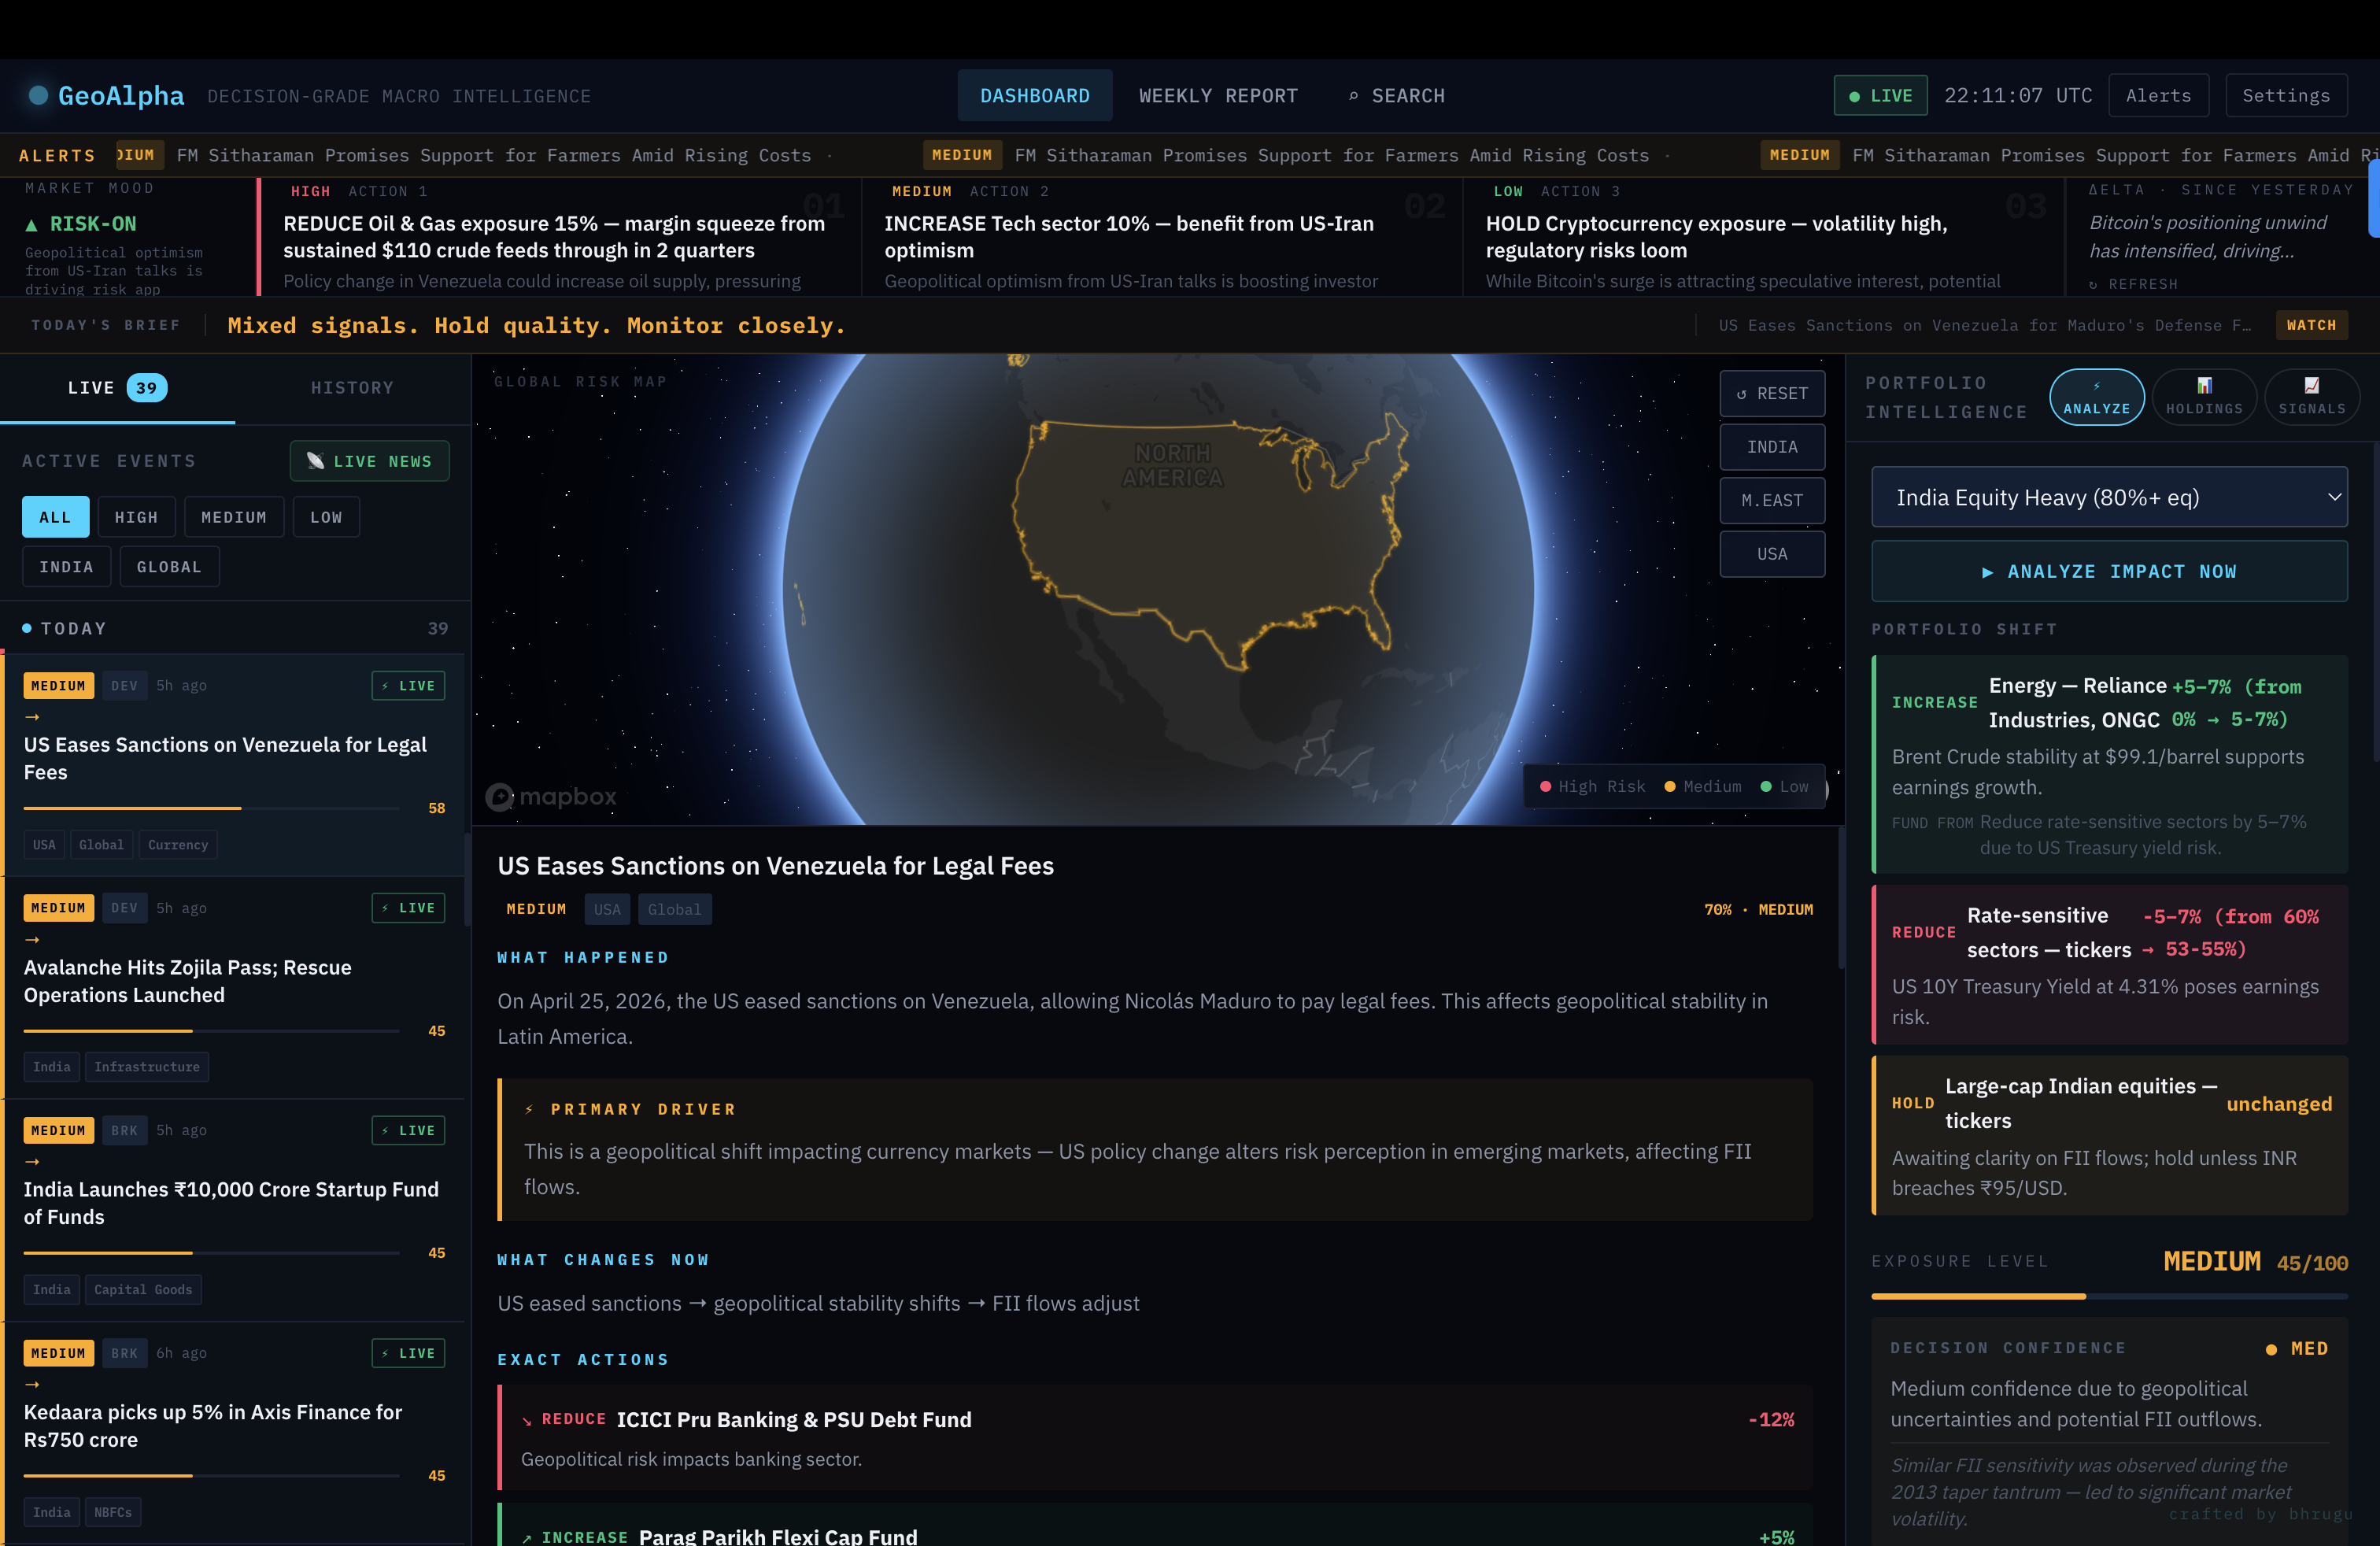Click the Bitcoin positioning delta summary
Image resolution: width=2380 pixels, height=1546 pixels.
2208,236
